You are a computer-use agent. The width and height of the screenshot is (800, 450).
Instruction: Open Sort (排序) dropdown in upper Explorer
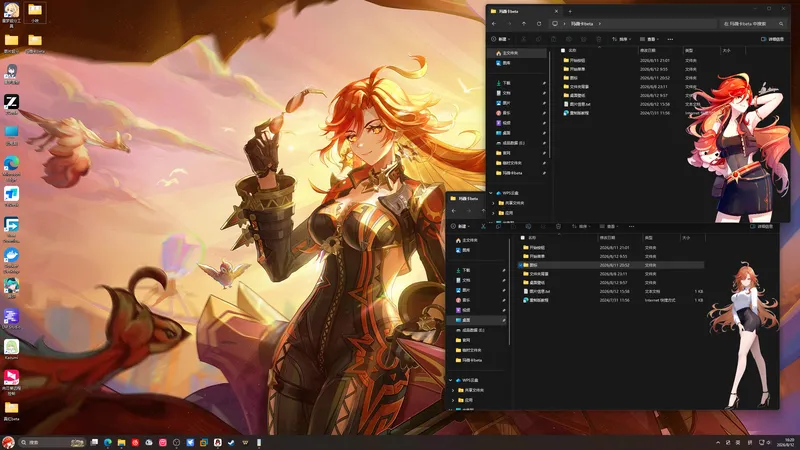(621, 39)
